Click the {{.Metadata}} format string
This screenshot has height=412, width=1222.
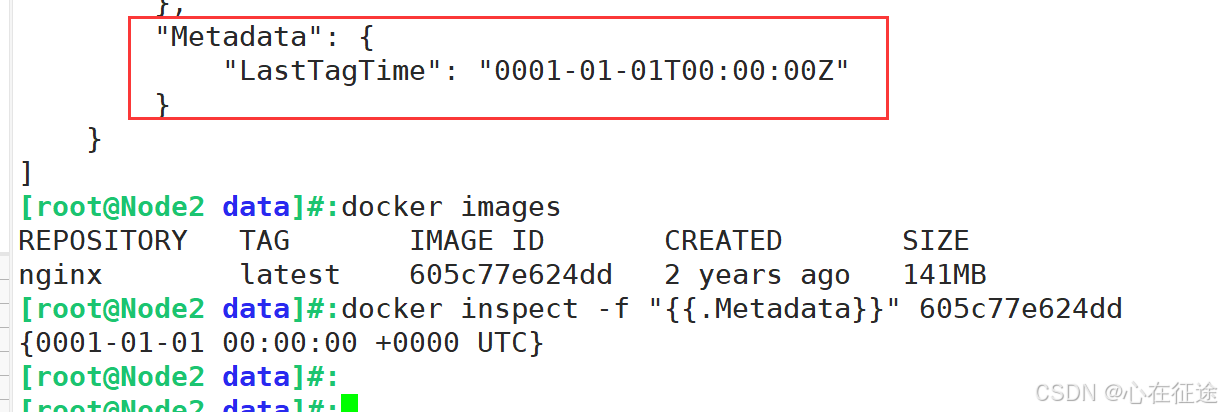point(774,309)
